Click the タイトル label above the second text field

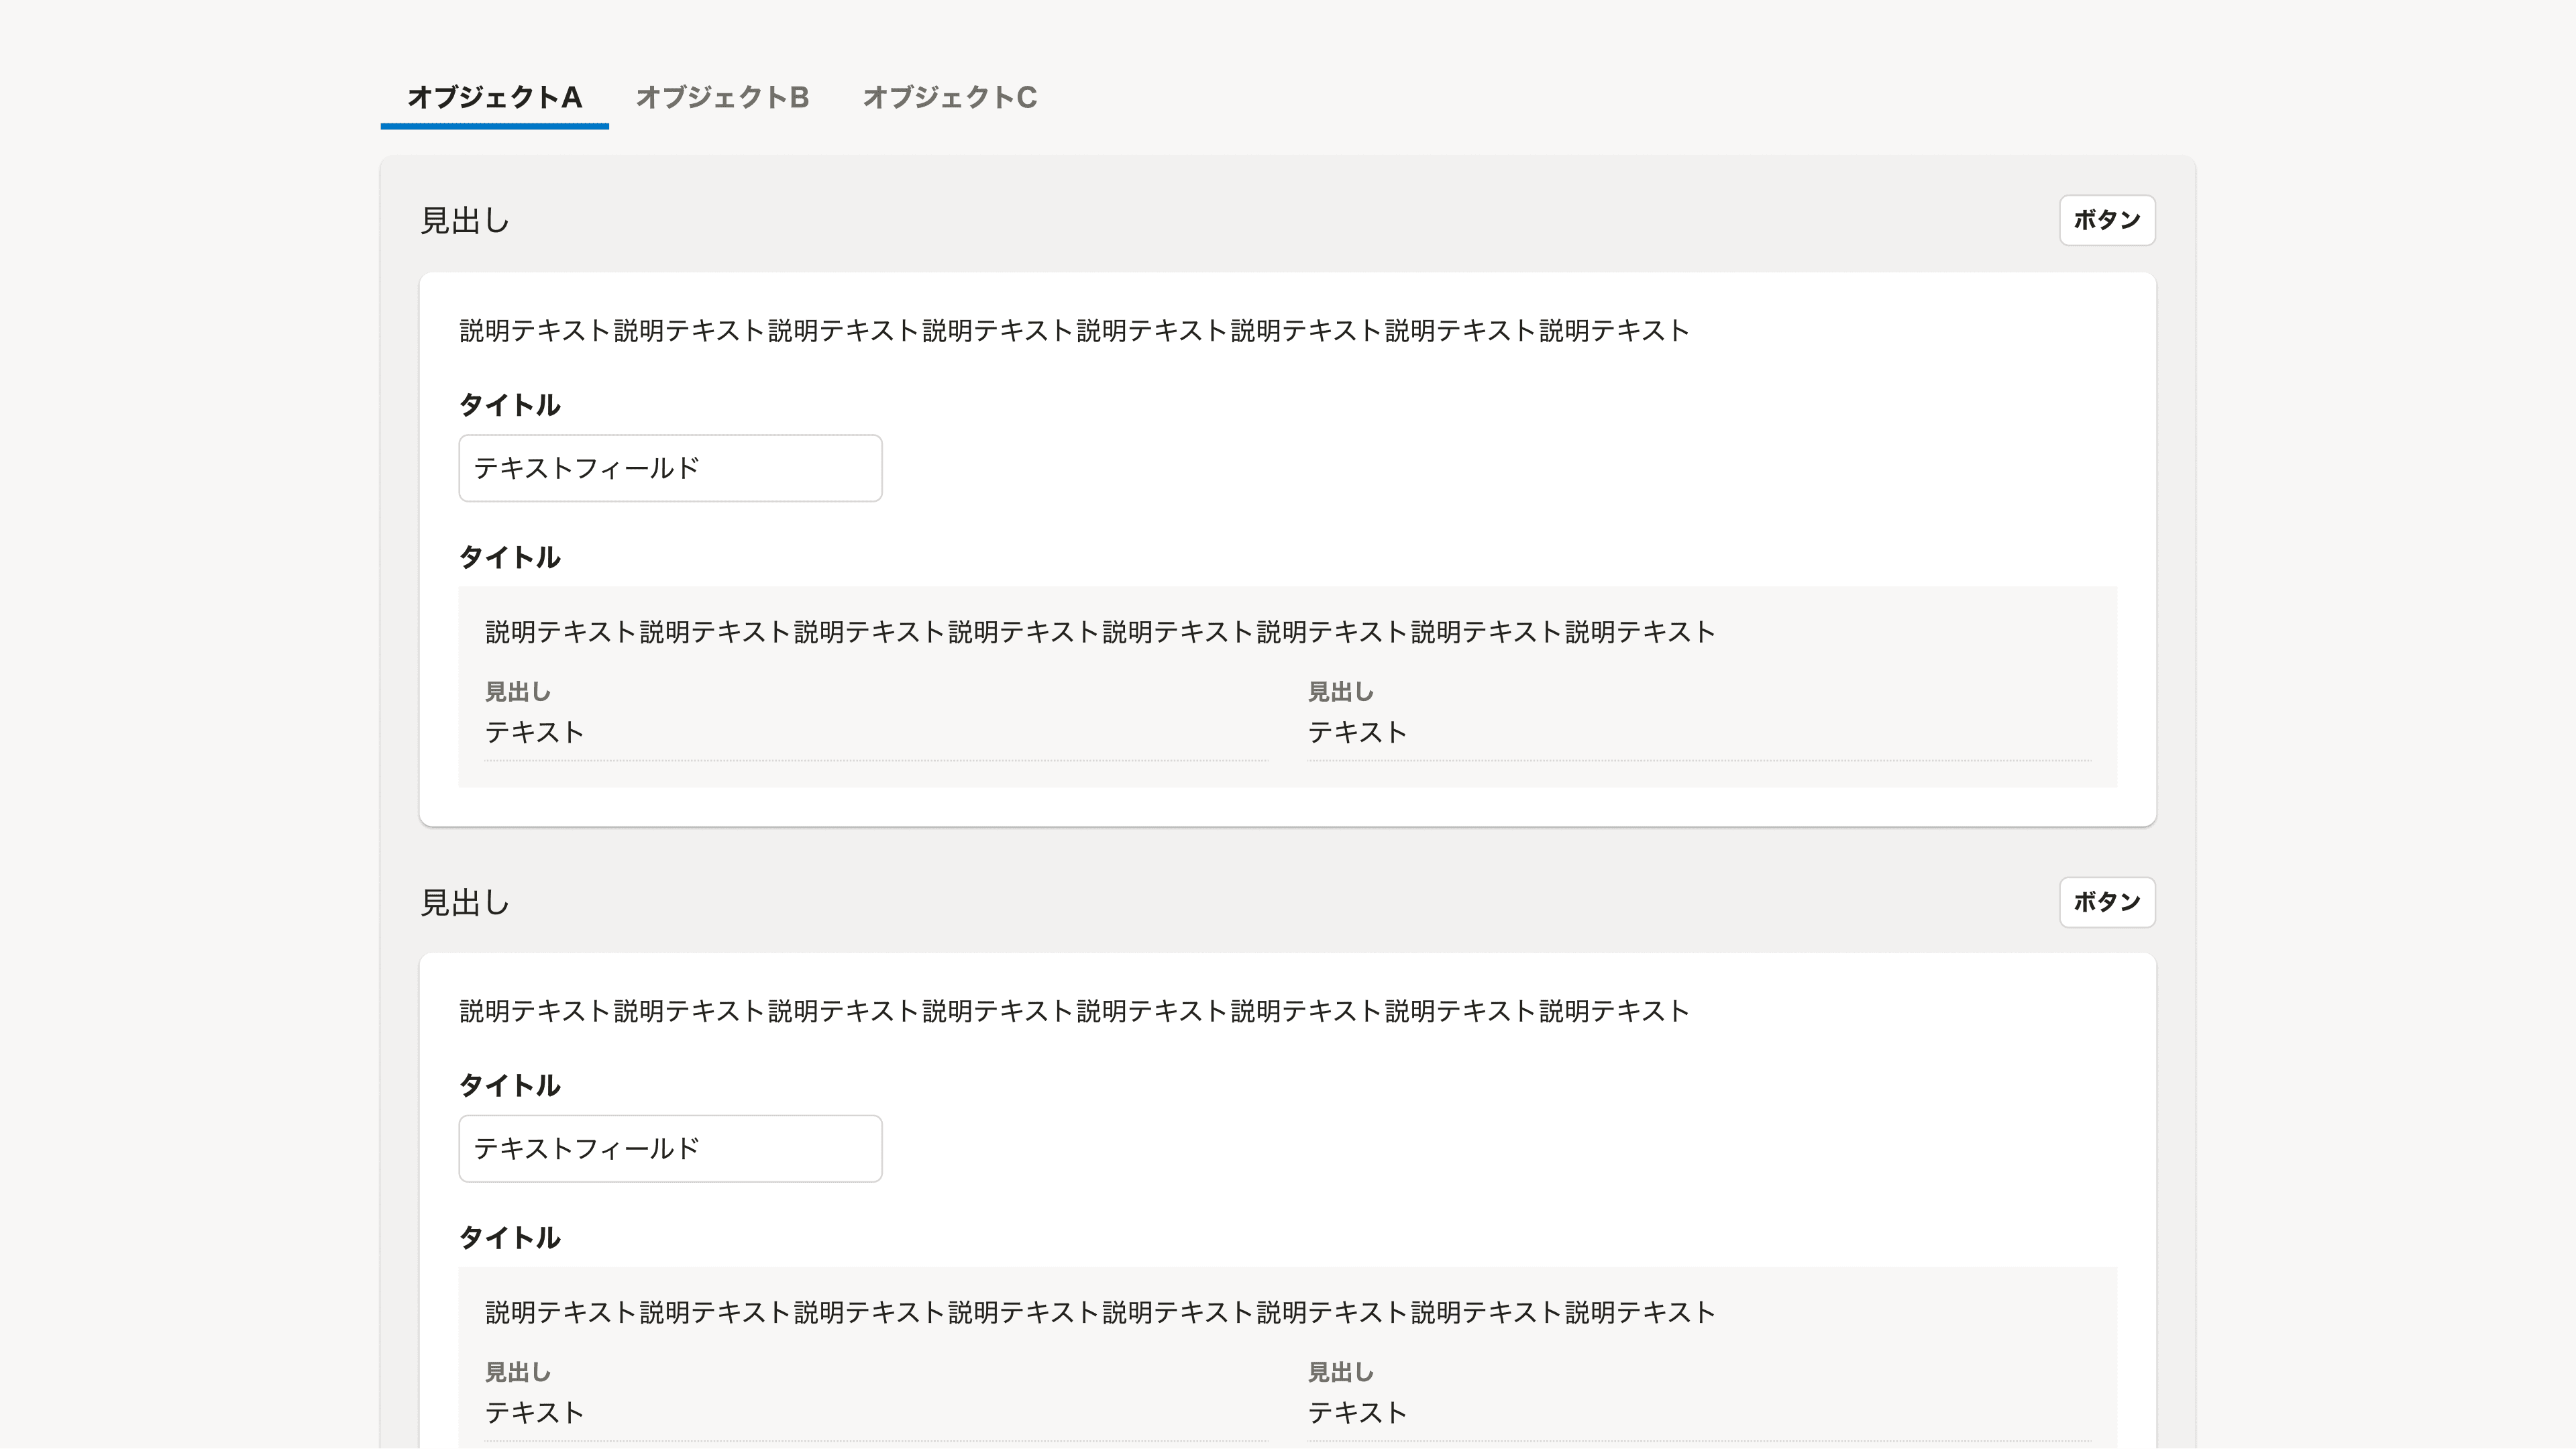(x=509, y=1086)
